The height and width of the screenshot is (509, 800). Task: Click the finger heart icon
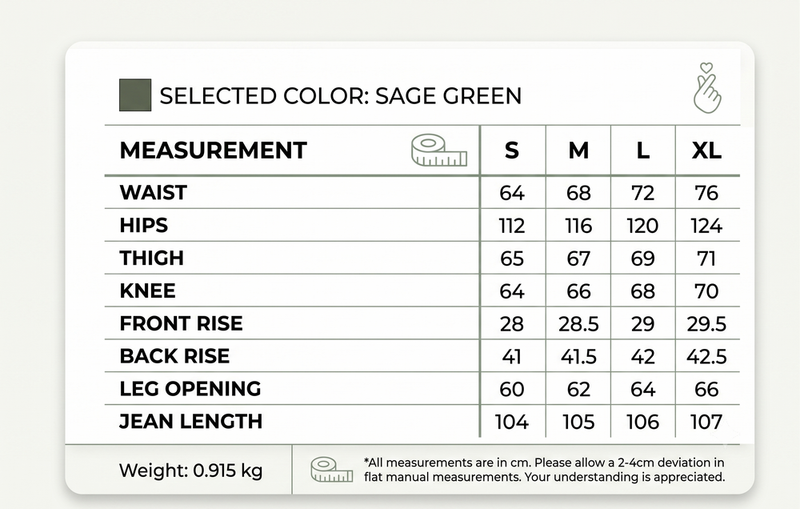tap(708, 88)
